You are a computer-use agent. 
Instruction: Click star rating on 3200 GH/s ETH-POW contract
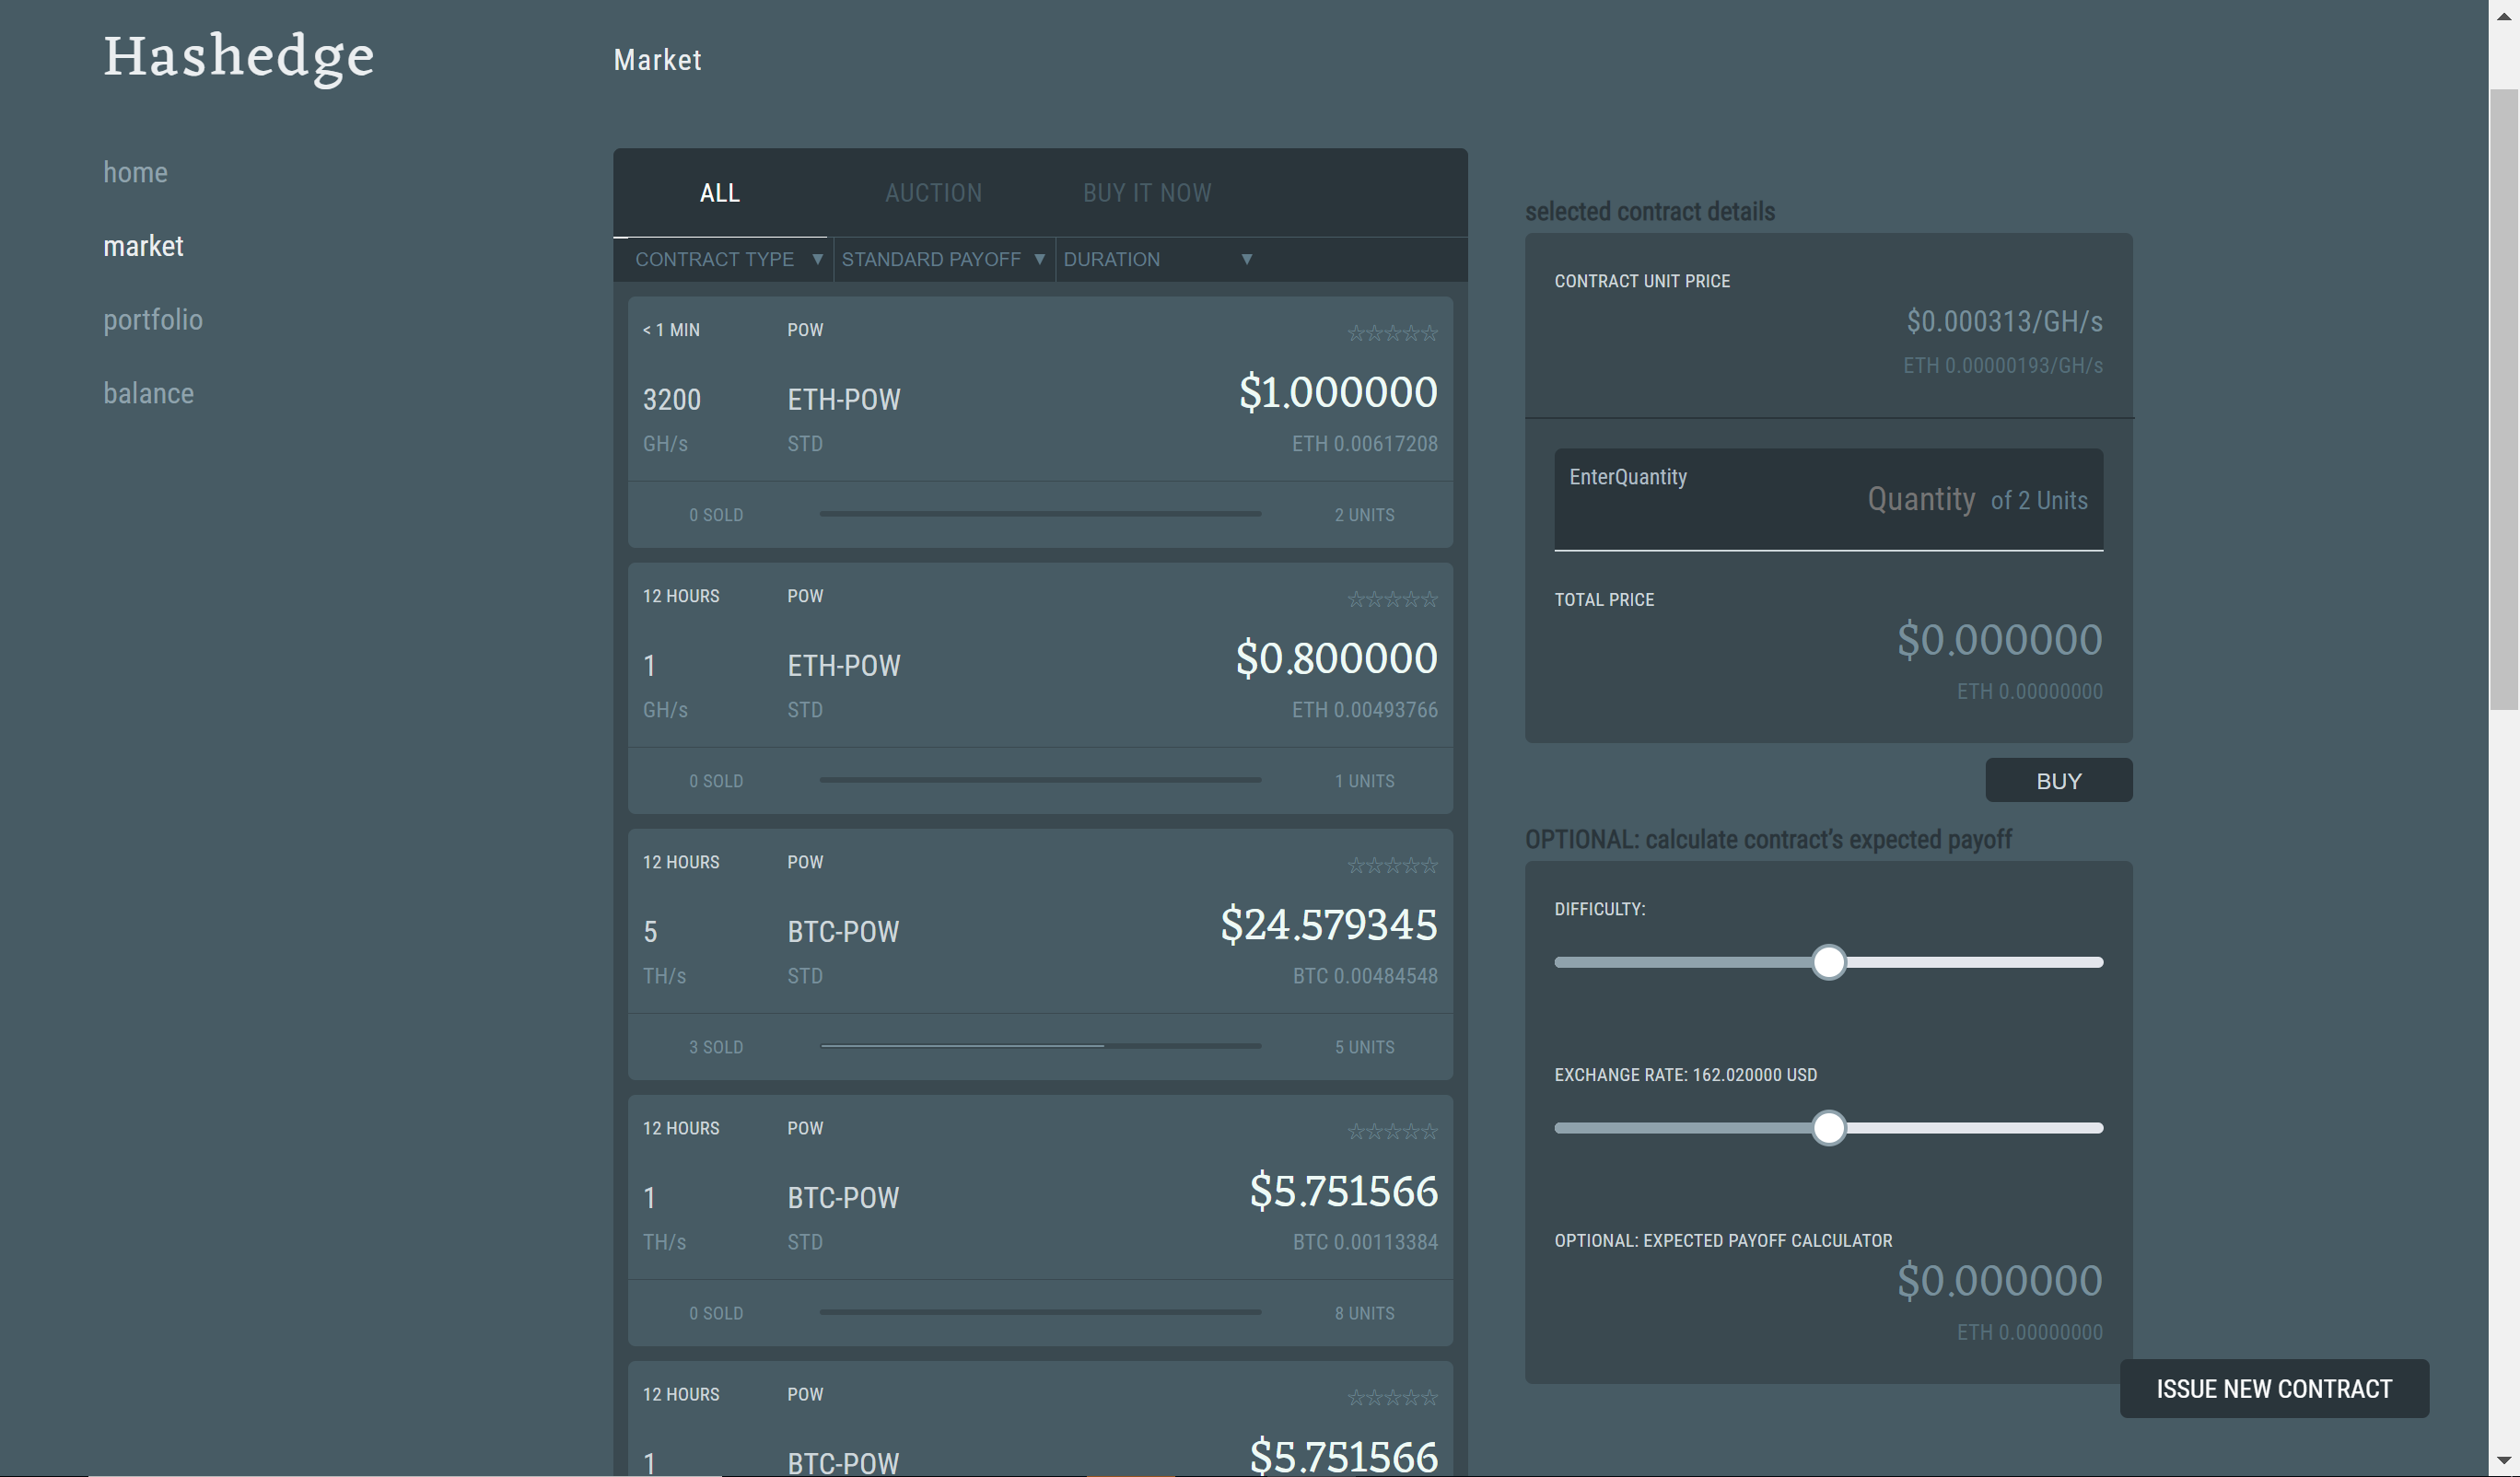1392,333
